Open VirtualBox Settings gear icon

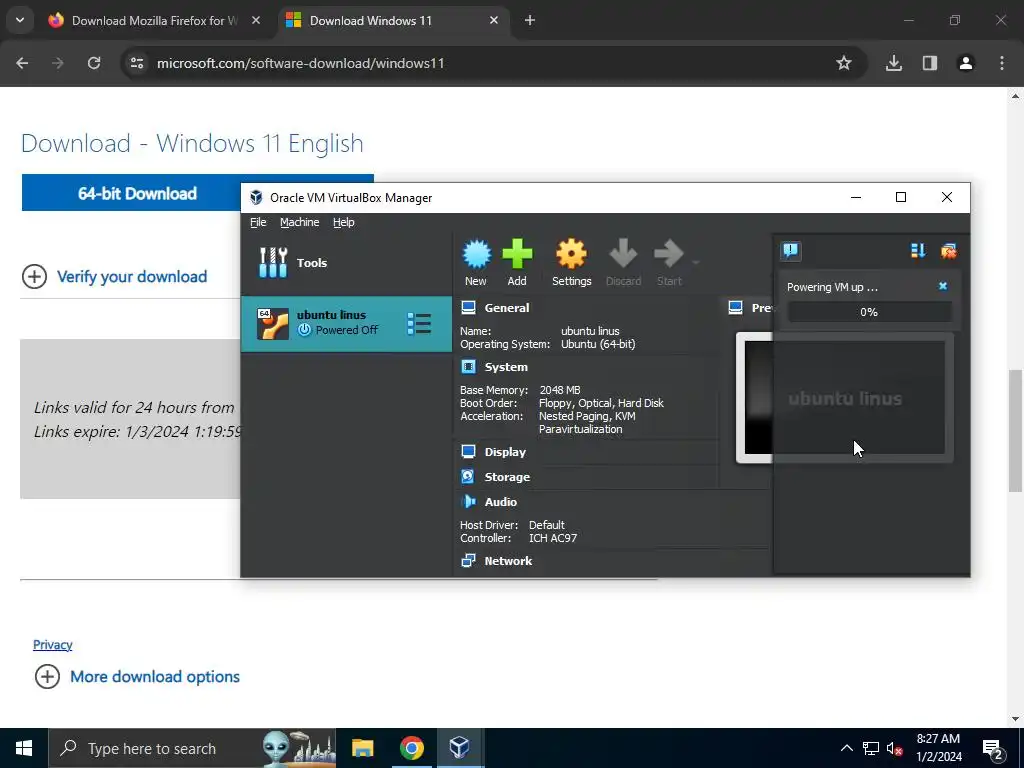571,263
